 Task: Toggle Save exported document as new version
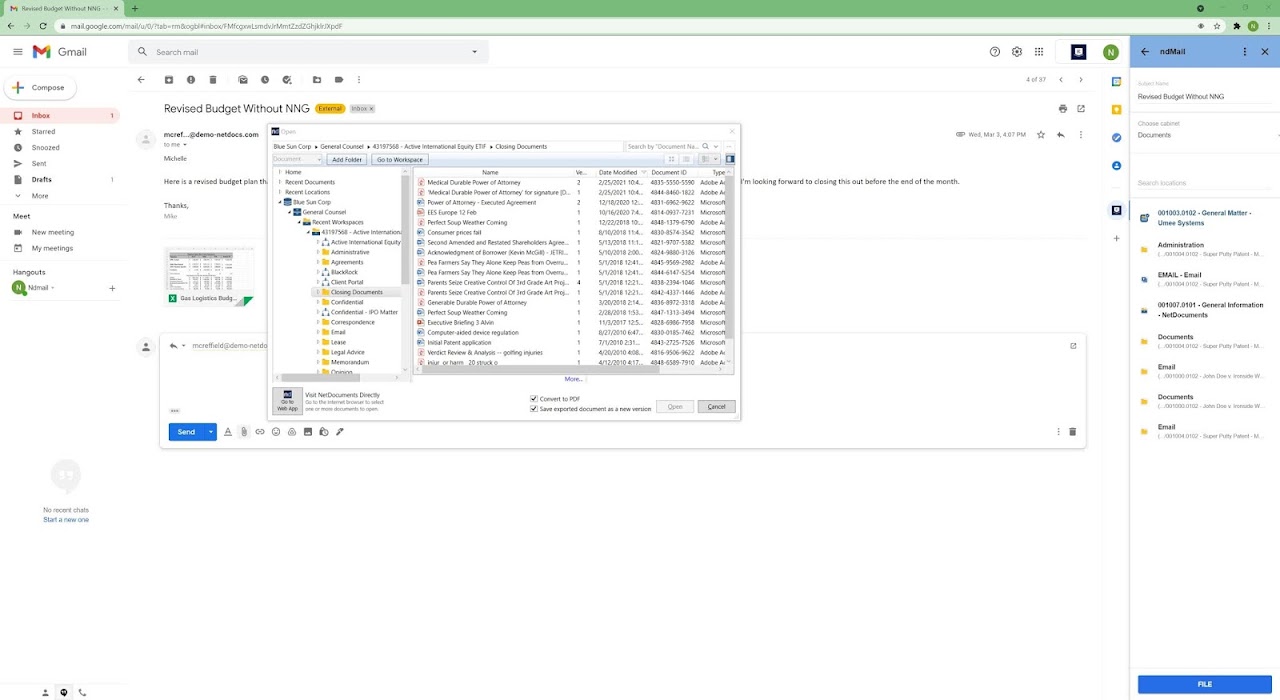pyautogui.click(x=534, y=409)
